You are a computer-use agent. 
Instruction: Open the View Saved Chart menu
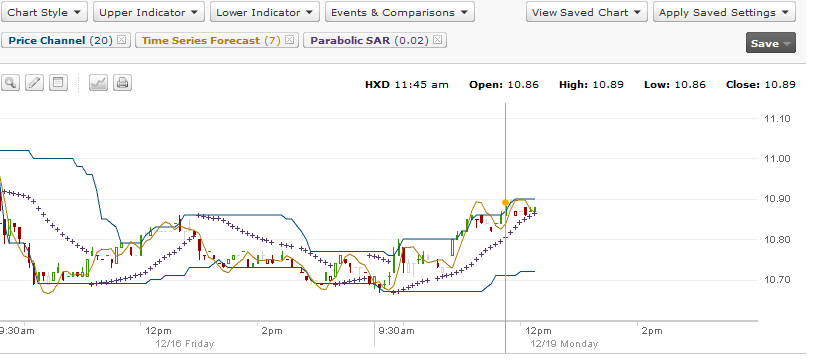point(587,12)
